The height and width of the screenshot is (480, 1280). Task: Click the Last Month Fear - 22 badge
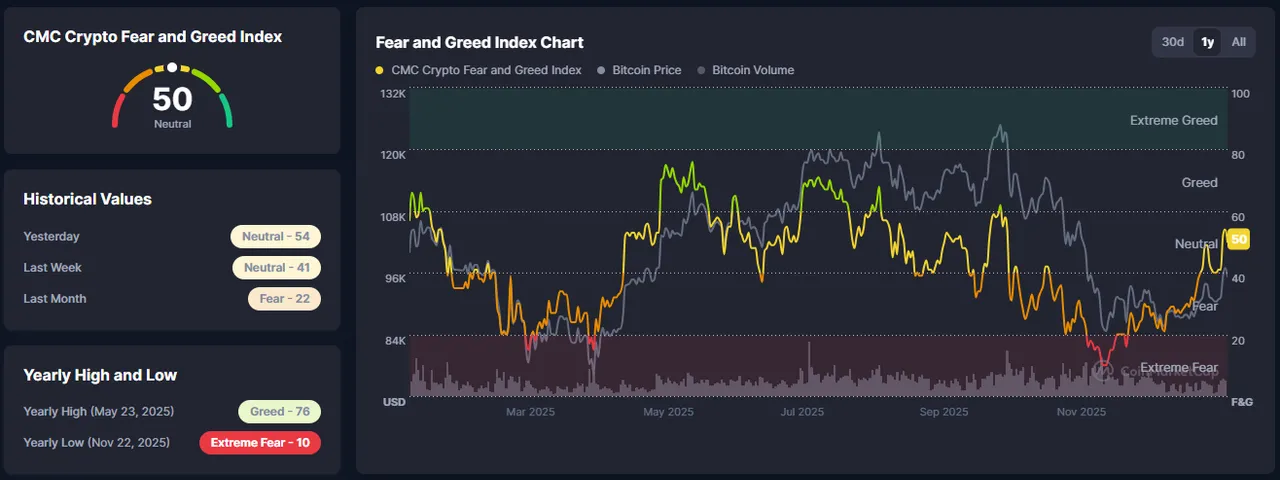pos(284,299)
